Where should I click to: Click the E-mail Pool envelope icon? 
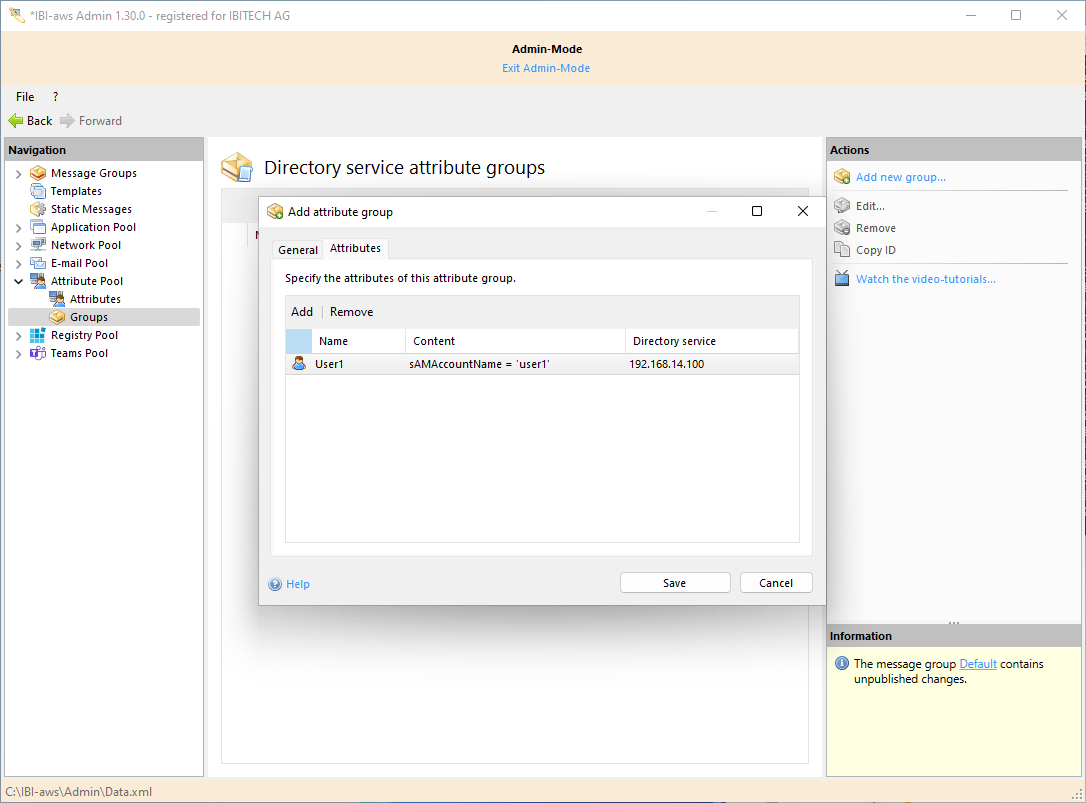coord(38,263)
